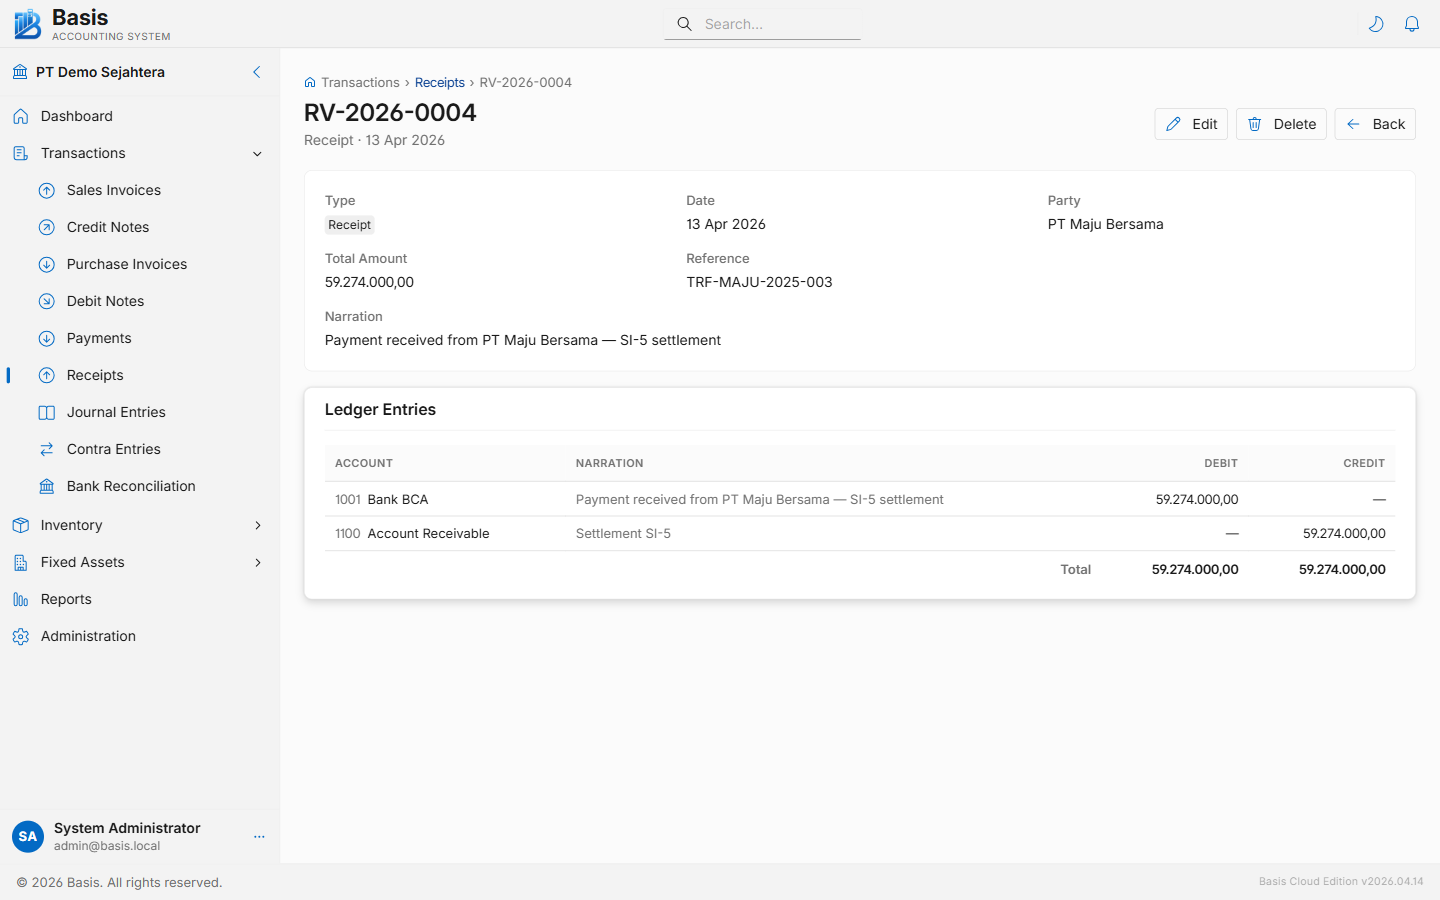This screenshot has height=900, width=1440.
Task: Collapse the sidebar with the chevron arrow
Action: point(256,72)
